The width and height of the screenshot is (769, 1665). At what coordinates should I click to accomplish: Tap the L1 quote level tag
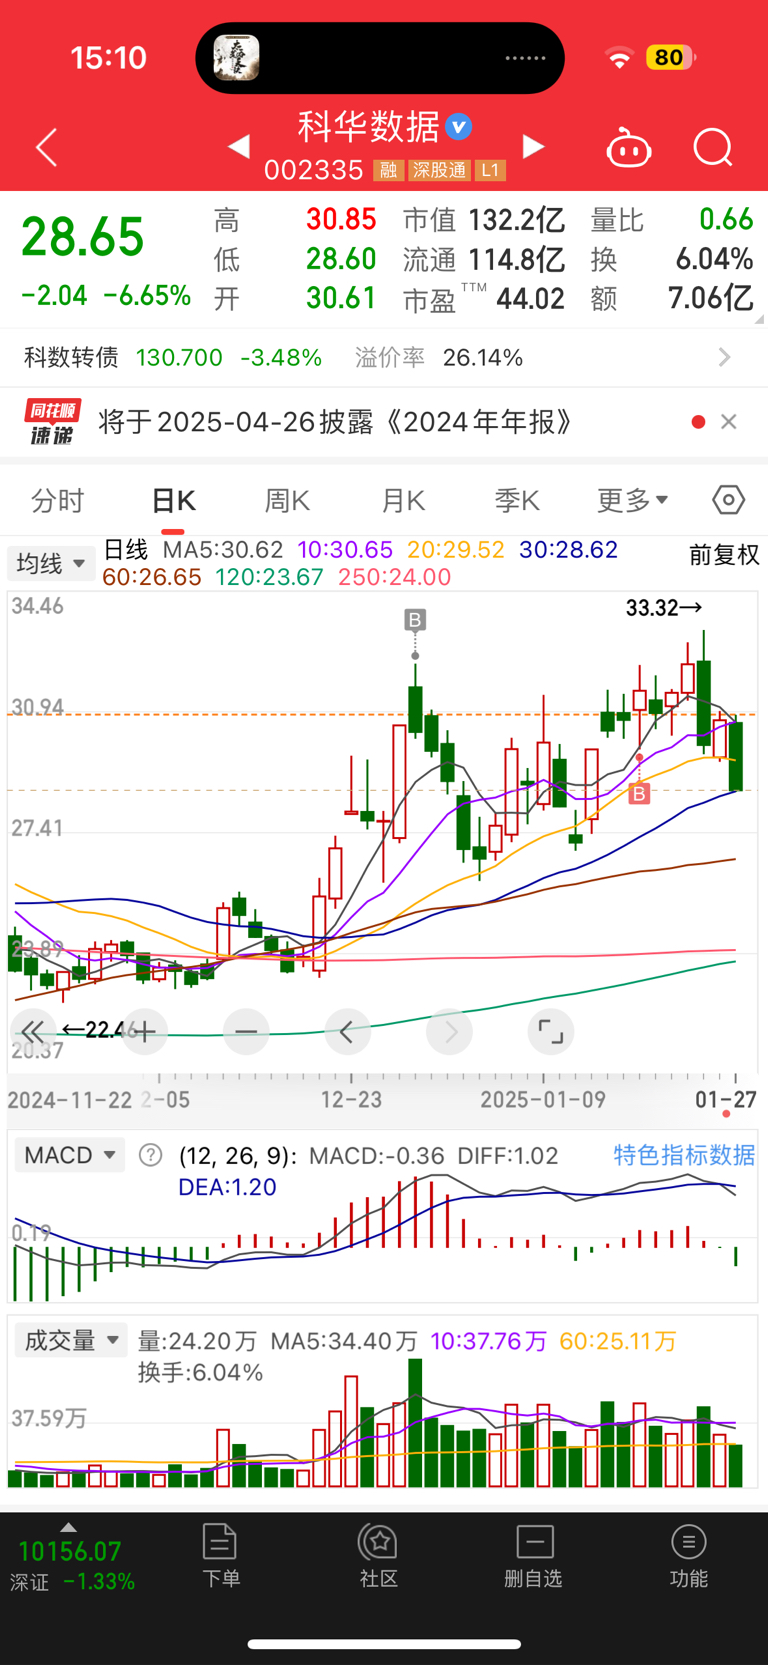[x=490, y=170]
